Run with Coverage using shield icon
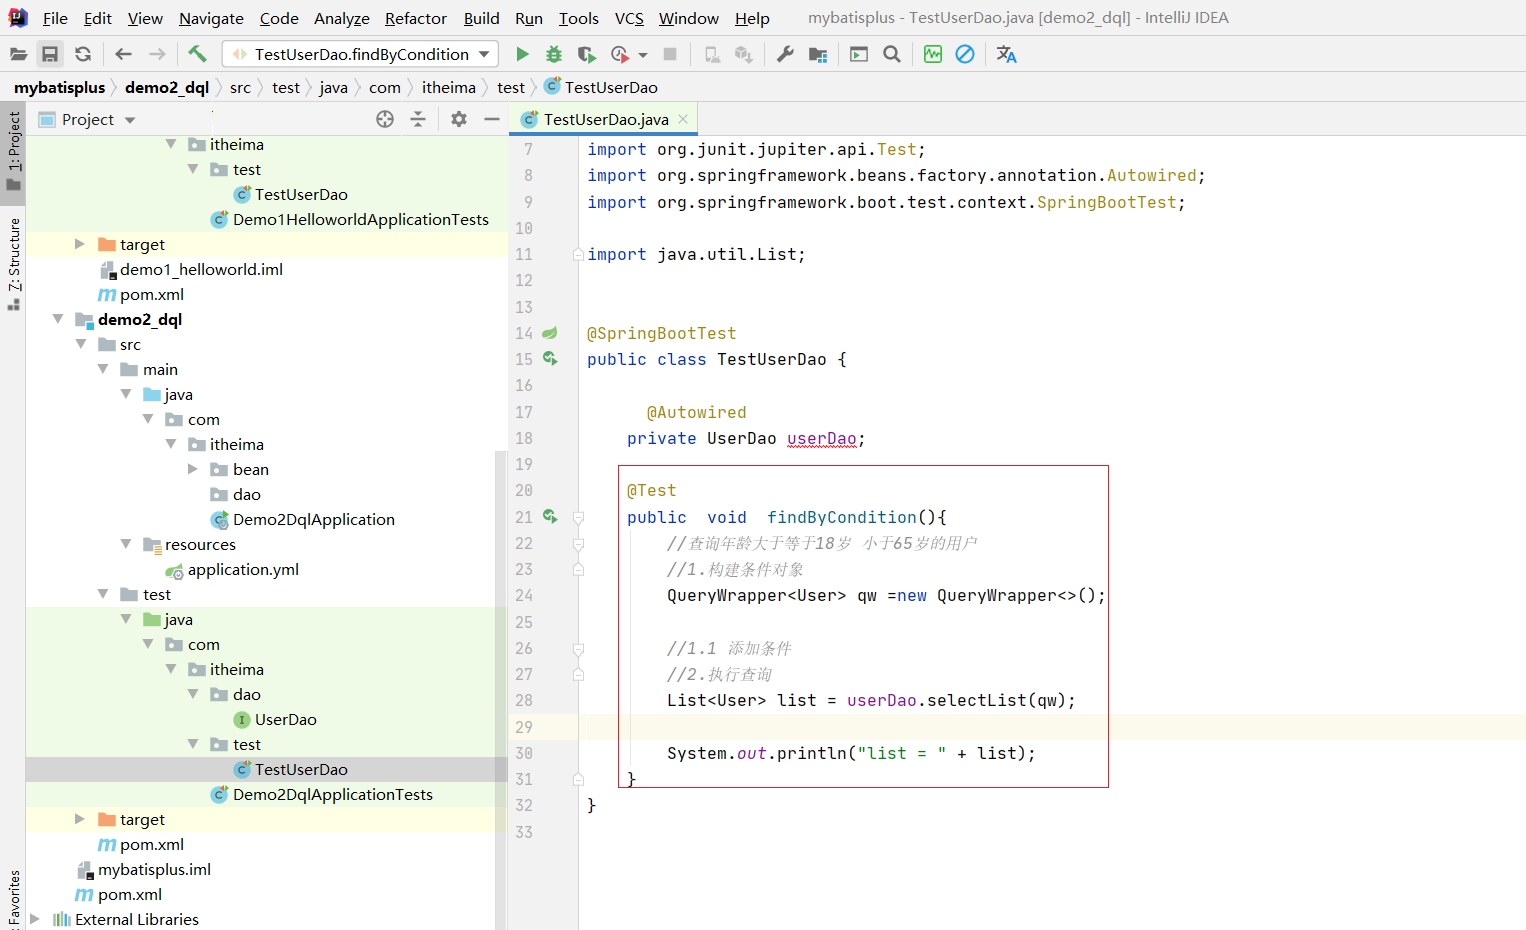Viewport: 1526px width, 930px height. 587,54
